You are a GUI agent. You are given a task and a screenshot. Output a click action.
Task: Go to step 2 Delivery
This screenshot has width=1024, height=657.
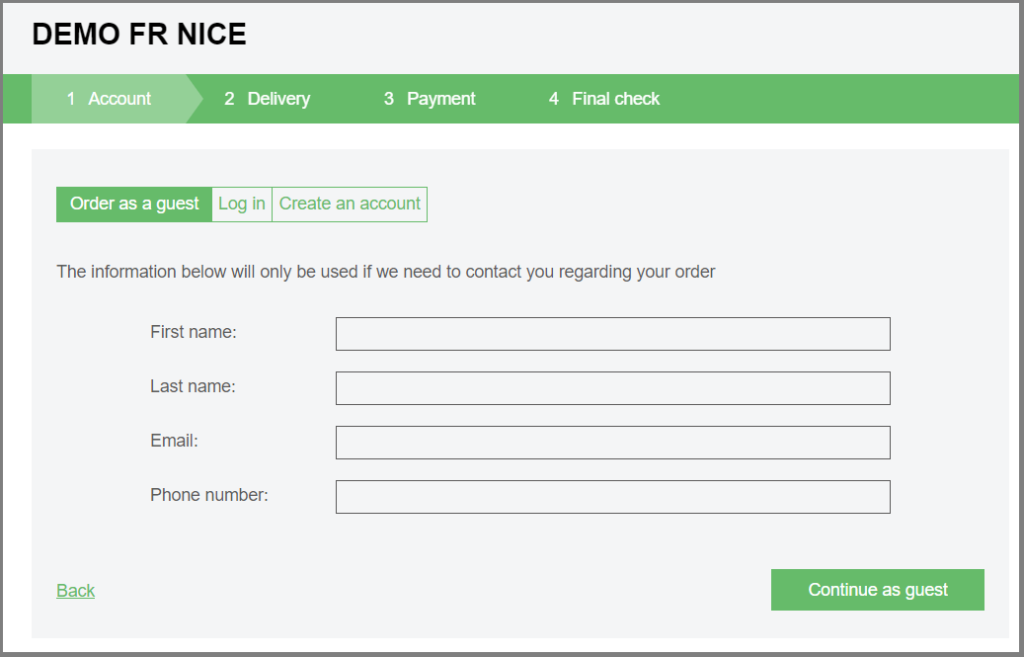point(266,99)
